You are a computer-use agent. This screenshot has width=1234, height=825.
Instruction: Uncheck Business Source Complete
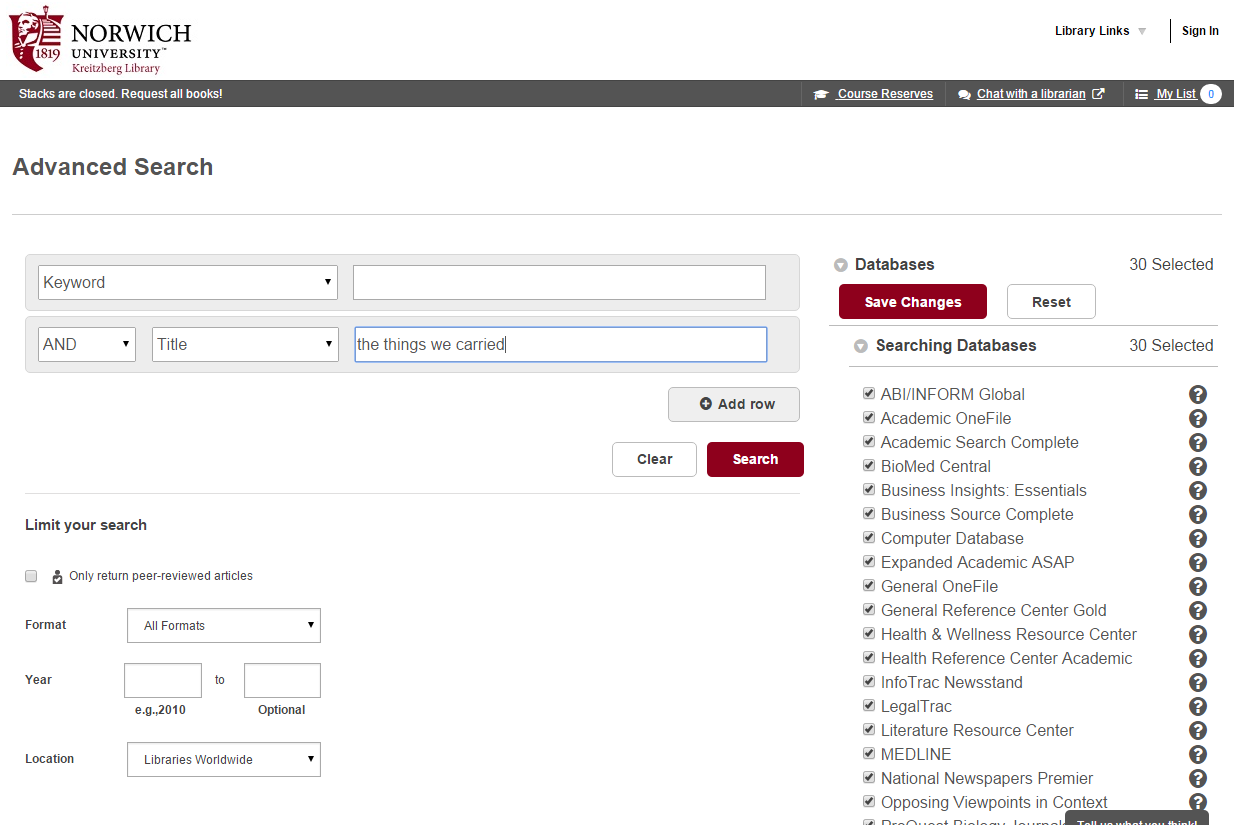point(869,513)
